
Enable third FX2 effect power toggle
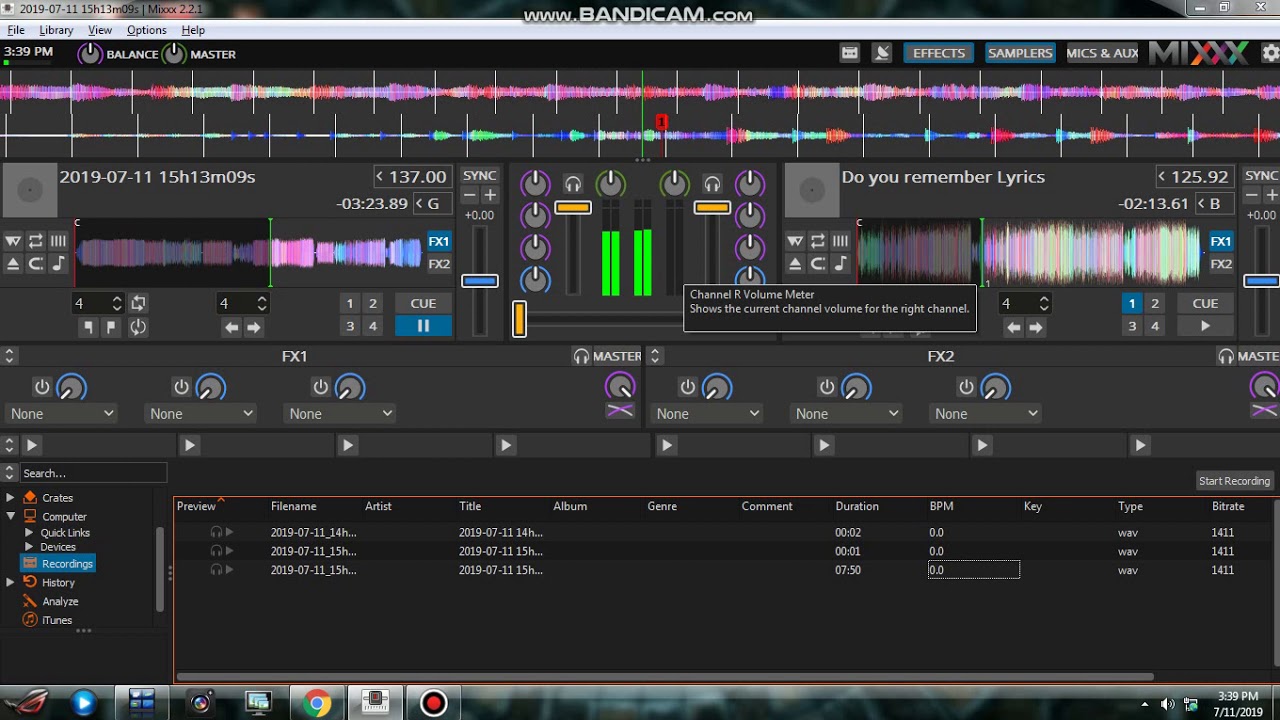(x=966, y=386)
